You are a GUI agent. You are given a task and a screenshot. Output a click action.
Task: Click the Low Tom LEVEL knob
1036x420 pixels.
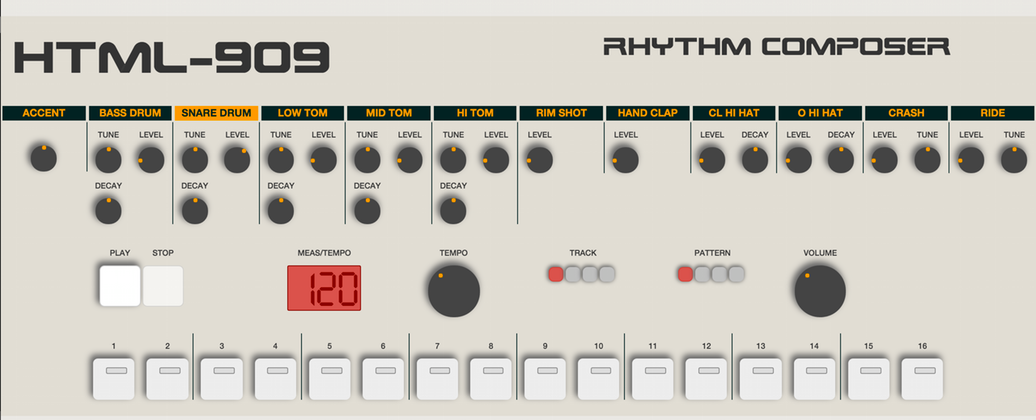click(323, 160)
